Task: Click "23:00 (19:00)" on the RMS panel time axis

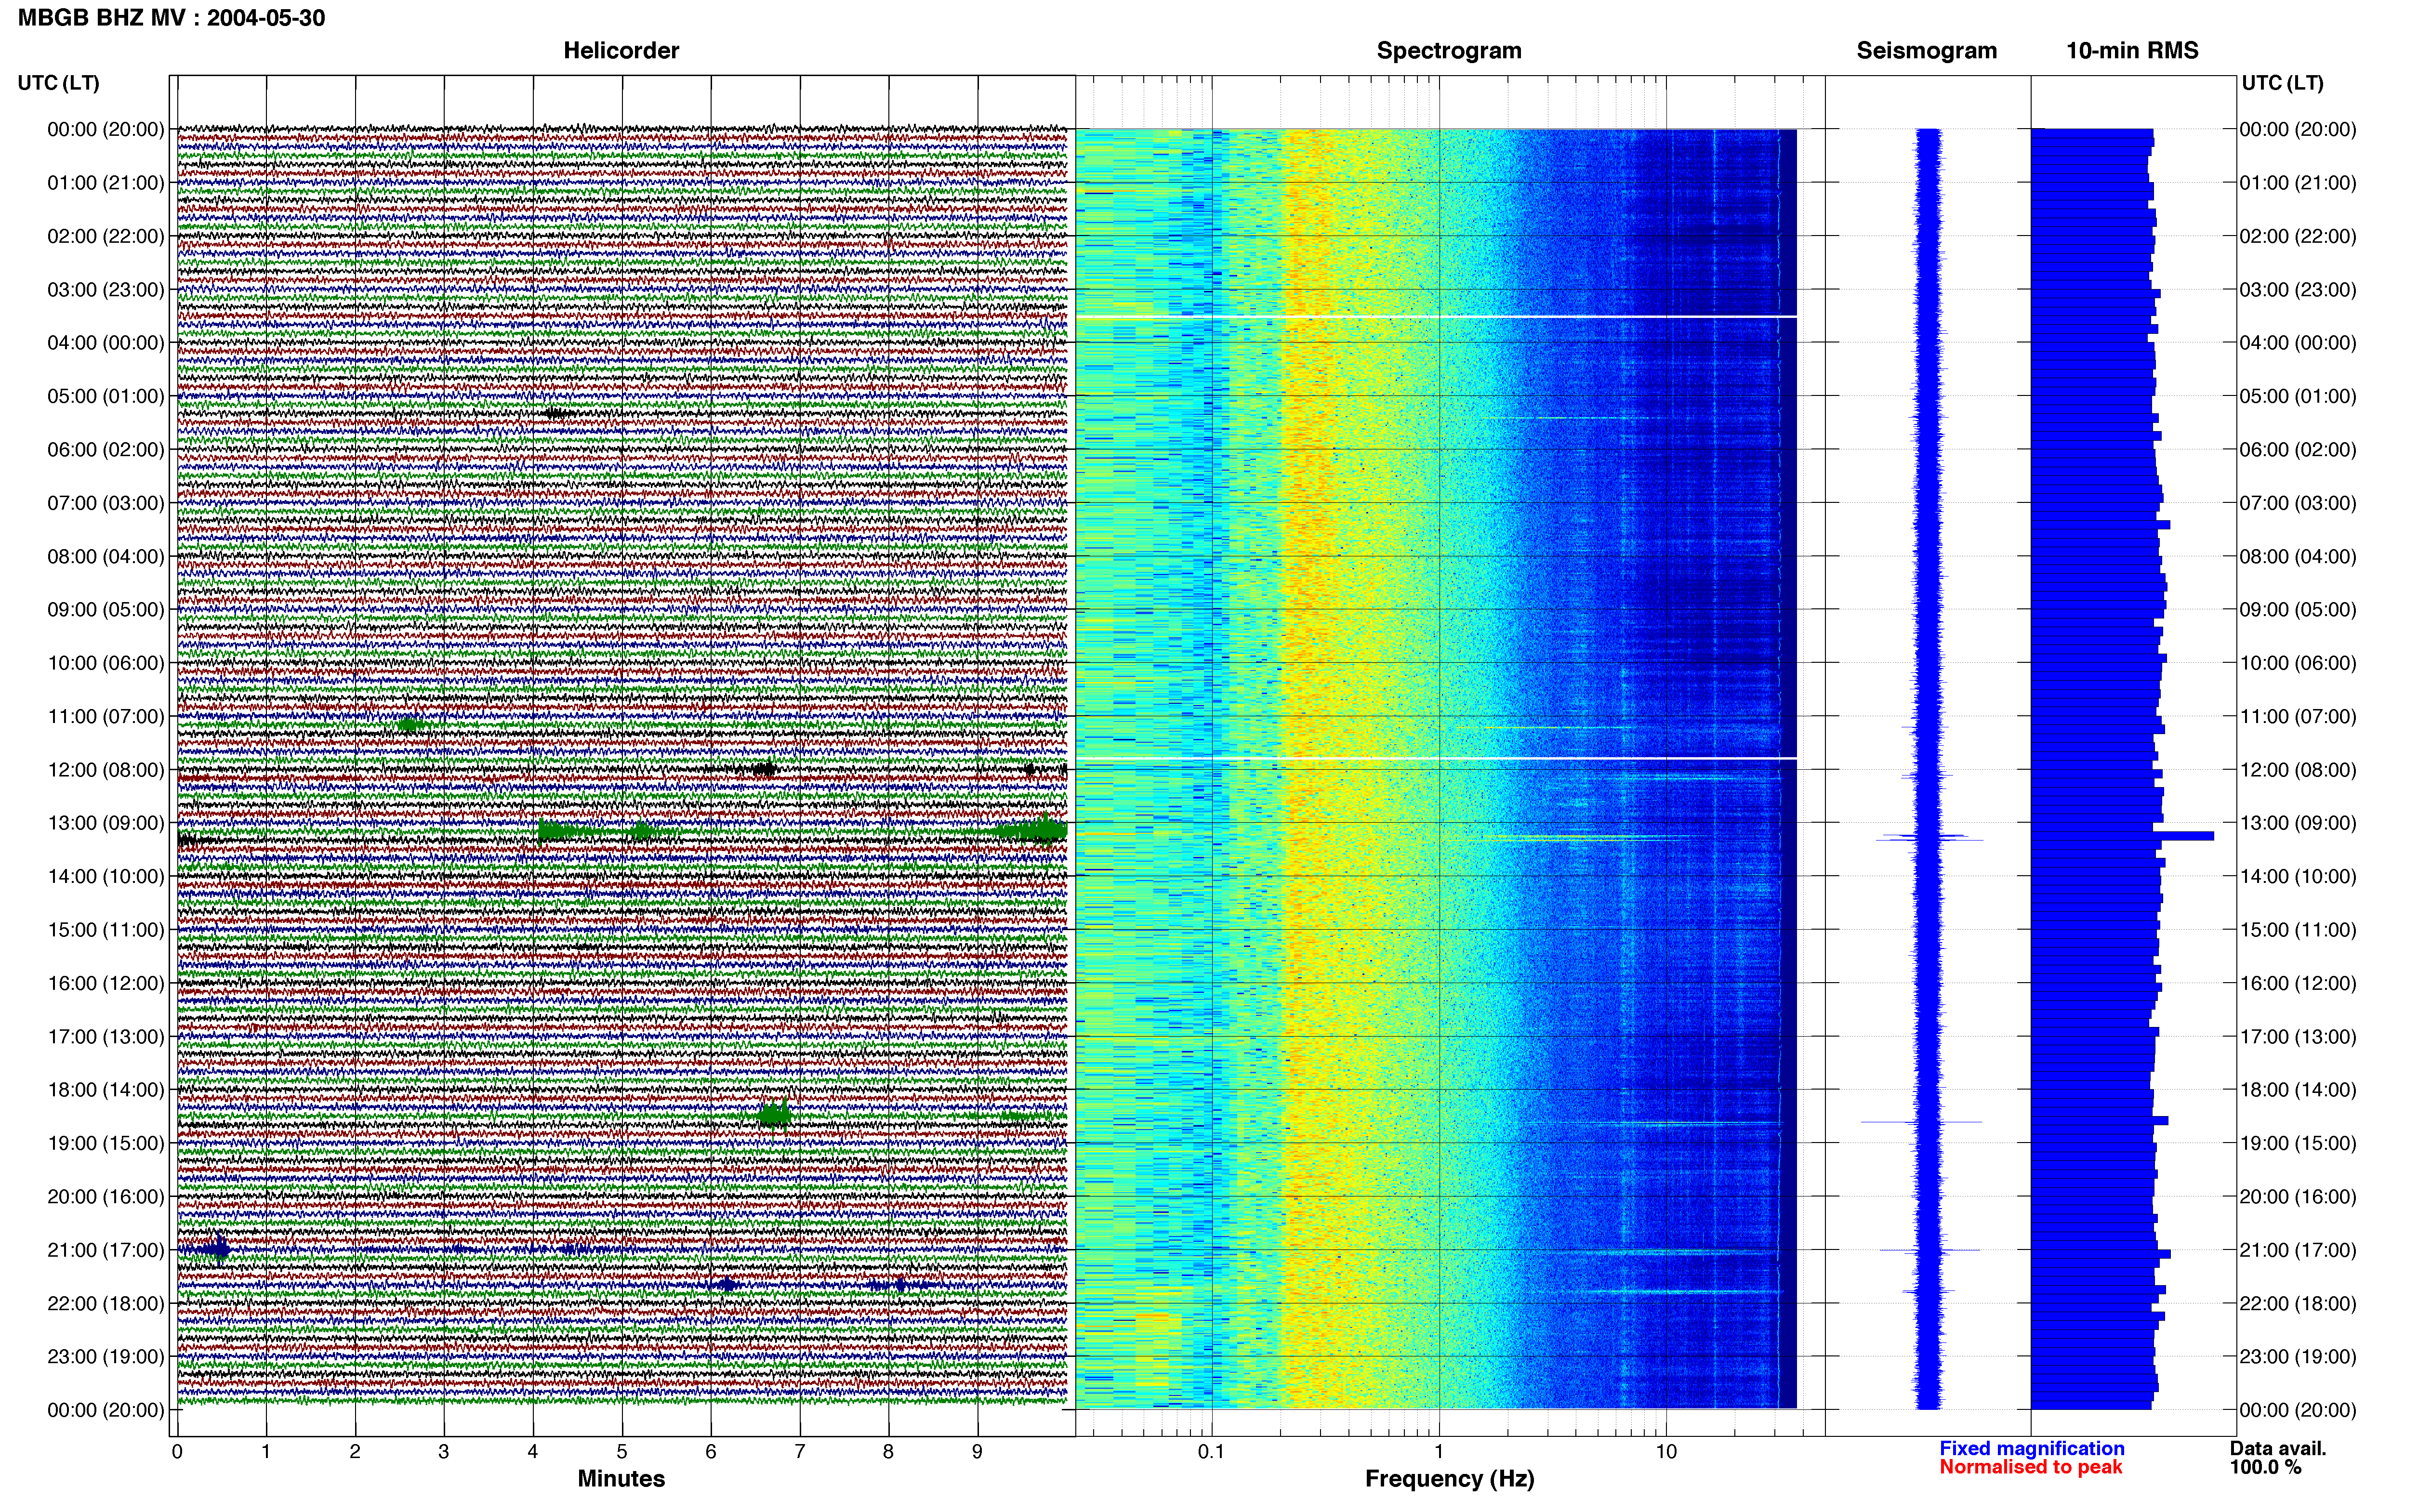Action: [x=2298, y=1357]
